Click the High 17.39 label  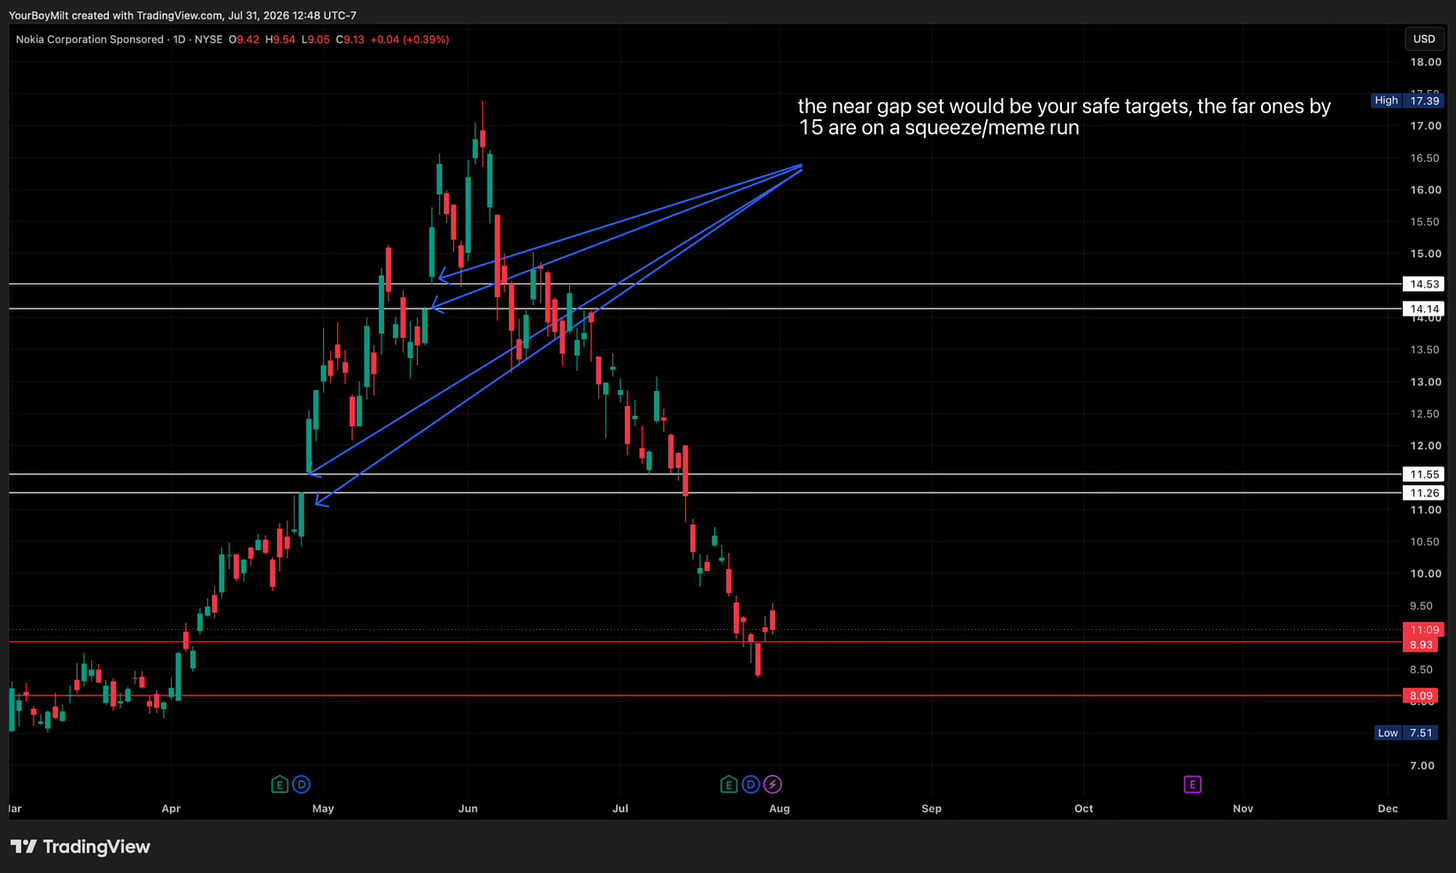1407,100
